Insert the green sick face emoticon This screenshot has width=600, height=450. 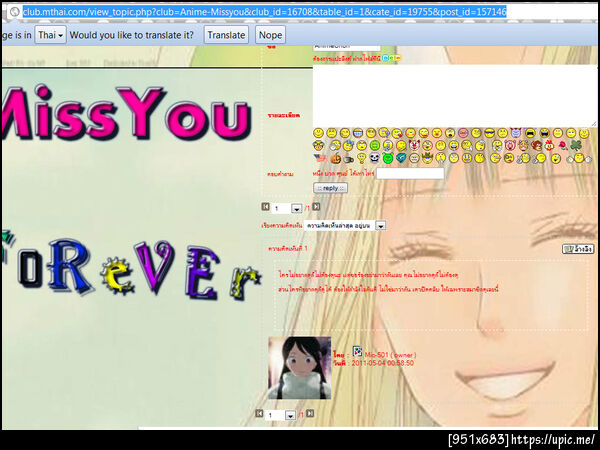pos(375,145)
